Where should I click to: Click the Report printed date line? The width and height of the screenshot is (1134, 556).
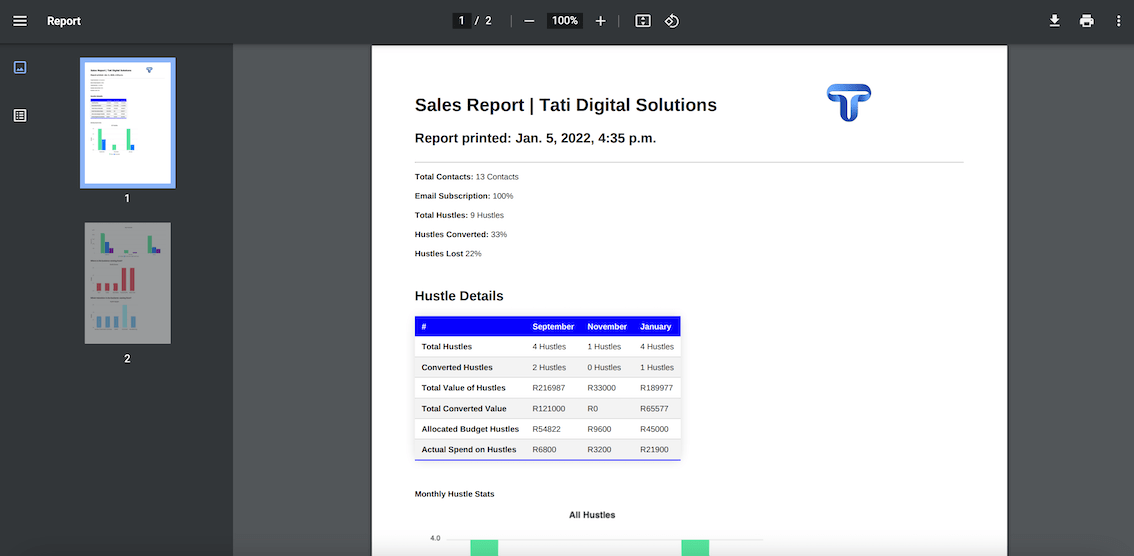coord(535,138)
